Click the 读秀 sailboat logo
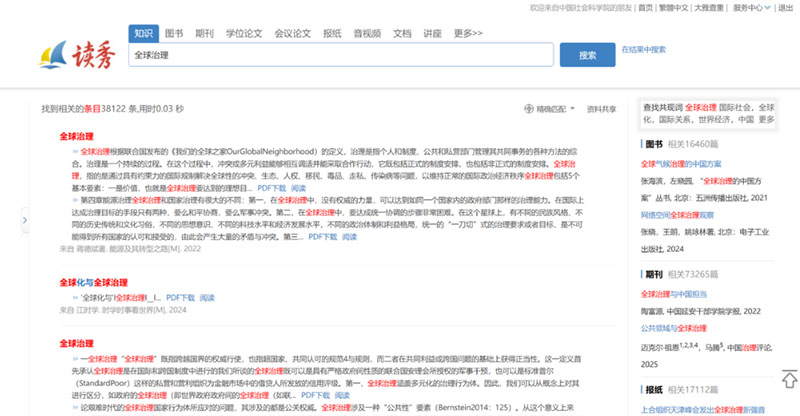This screenshot has height=416, width=800. click(75, 57)
